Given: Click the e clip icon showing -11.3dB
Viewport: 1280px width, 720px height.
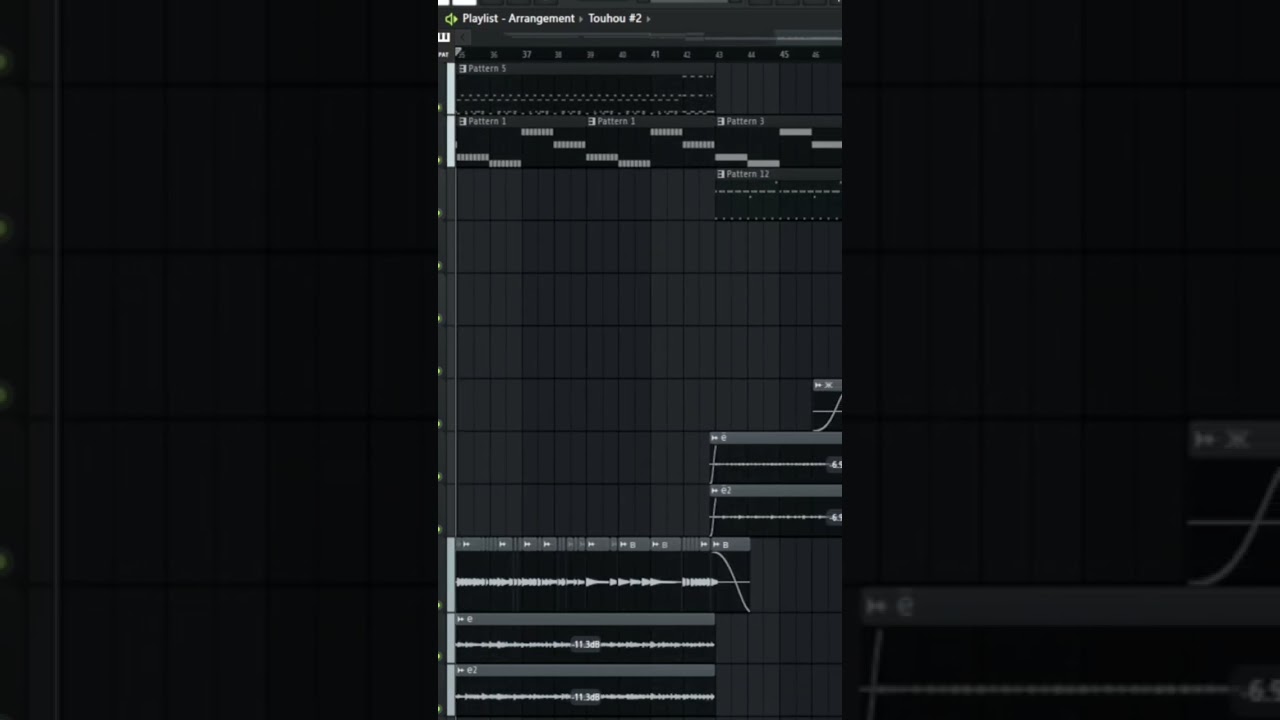Looking at the screenshot, I should (461, 619).
